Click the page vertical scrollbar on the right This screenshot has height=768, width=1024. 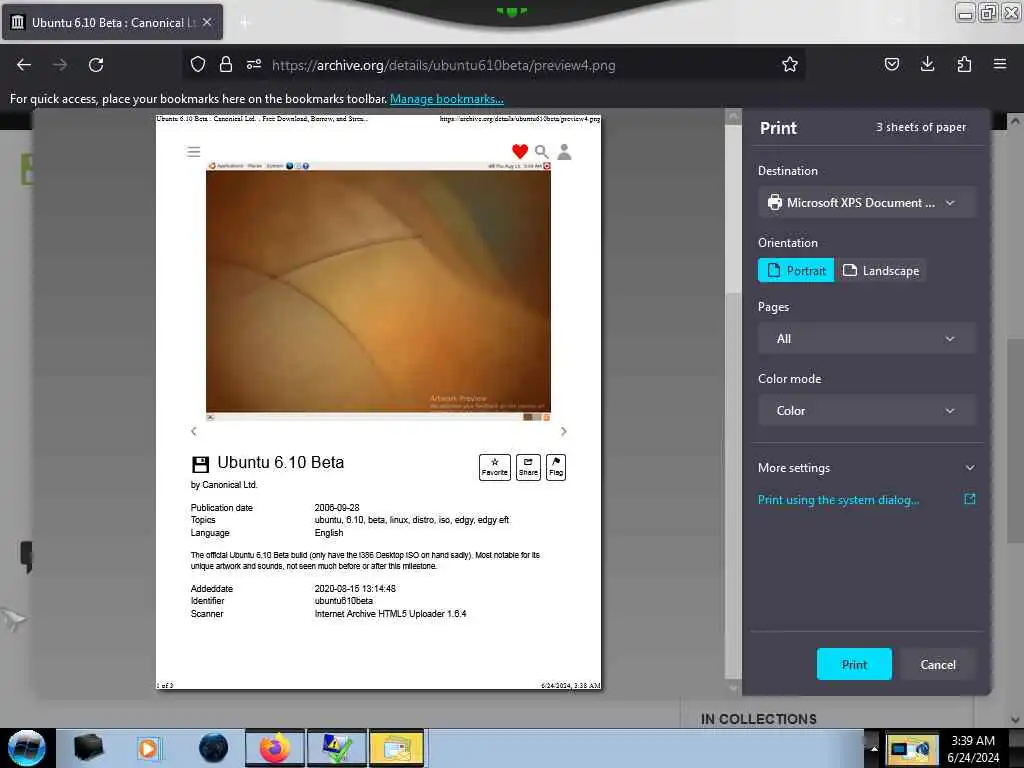click(x=1015, y=418)
